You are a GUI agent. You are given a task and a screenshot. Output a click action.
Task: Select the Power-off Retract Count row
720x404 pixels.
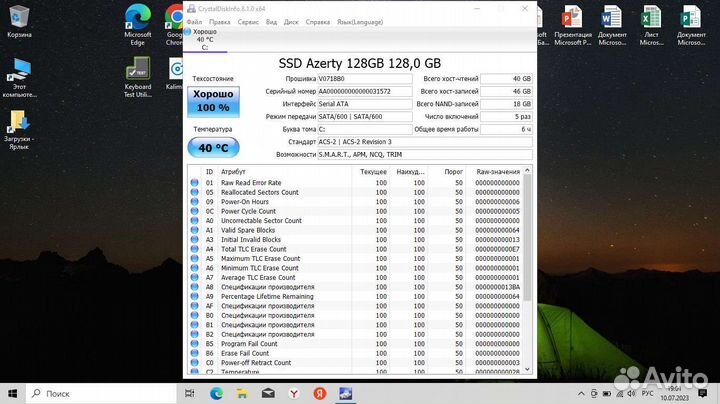(x=355, y=363)
